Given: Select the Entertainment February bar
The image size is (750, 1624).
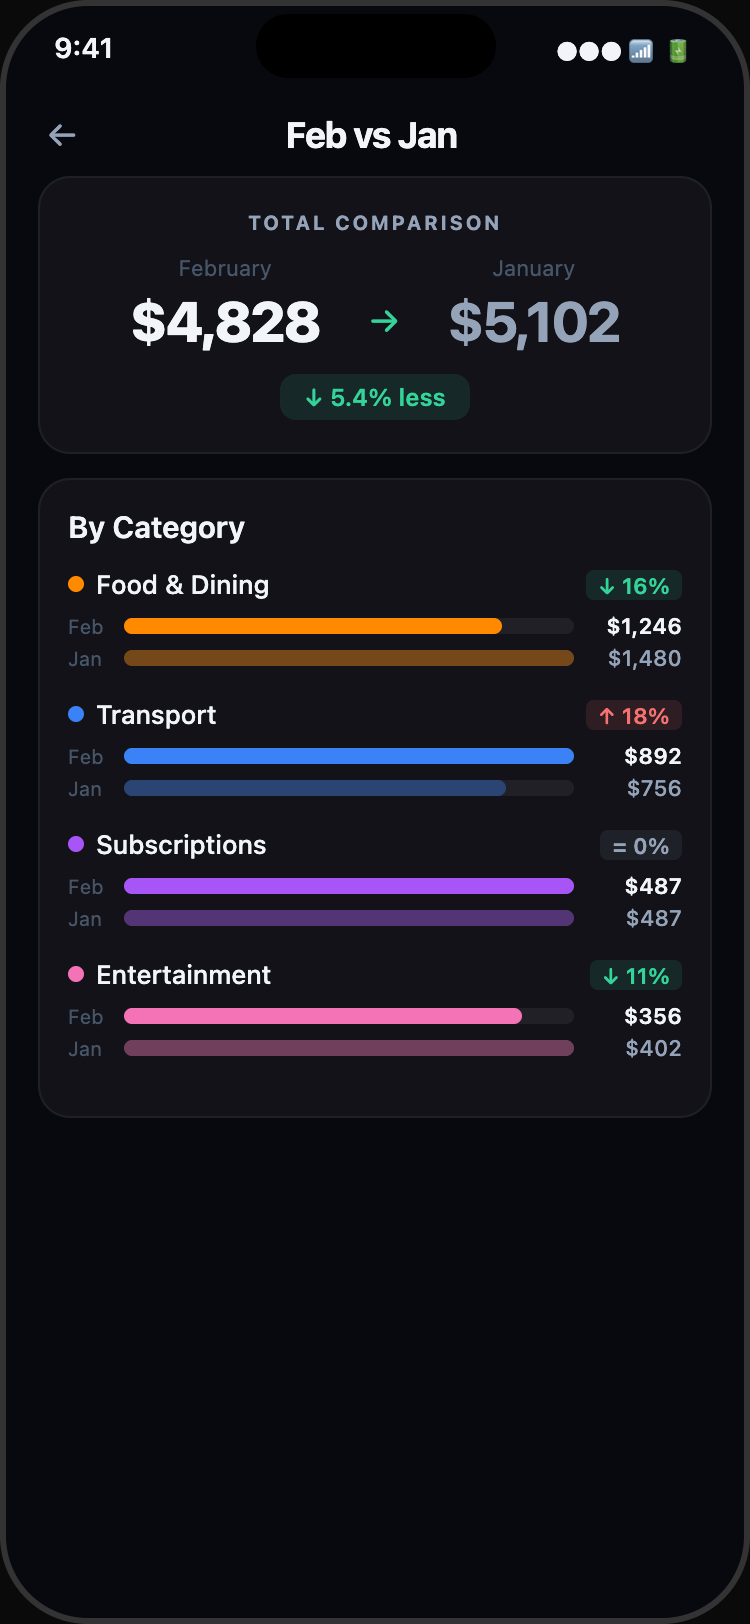Looking at the screenshot, I should pos(323,1016).
